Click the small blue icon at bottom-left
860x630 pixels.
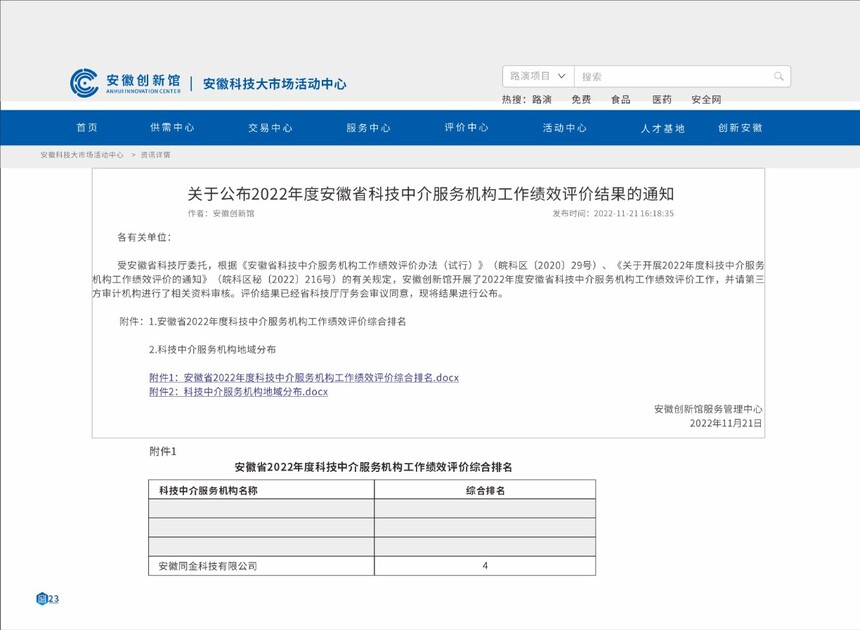click(47, 599)
